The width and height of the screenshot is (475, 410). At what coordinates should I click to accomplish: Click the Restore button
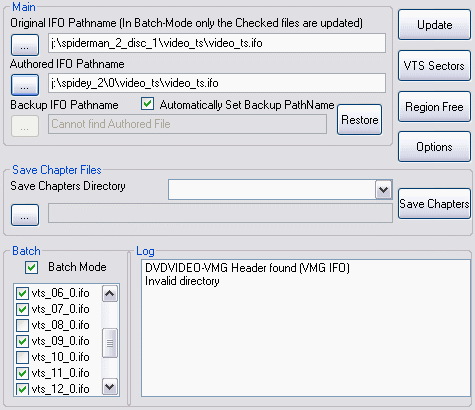tap(360, 120)
